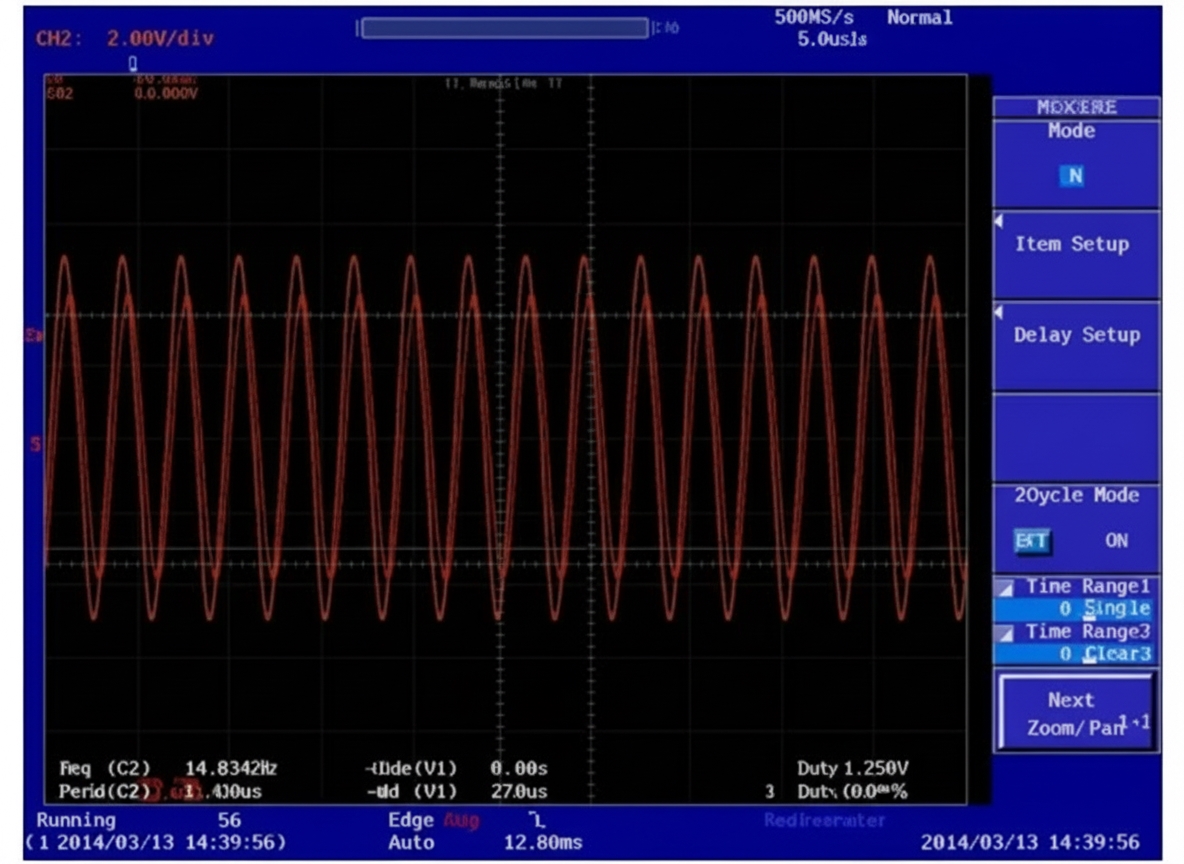Viewport: 1184px width, 864px height.
Task: Click the horizontal memory position bar at top
Action: click(504, 28)
